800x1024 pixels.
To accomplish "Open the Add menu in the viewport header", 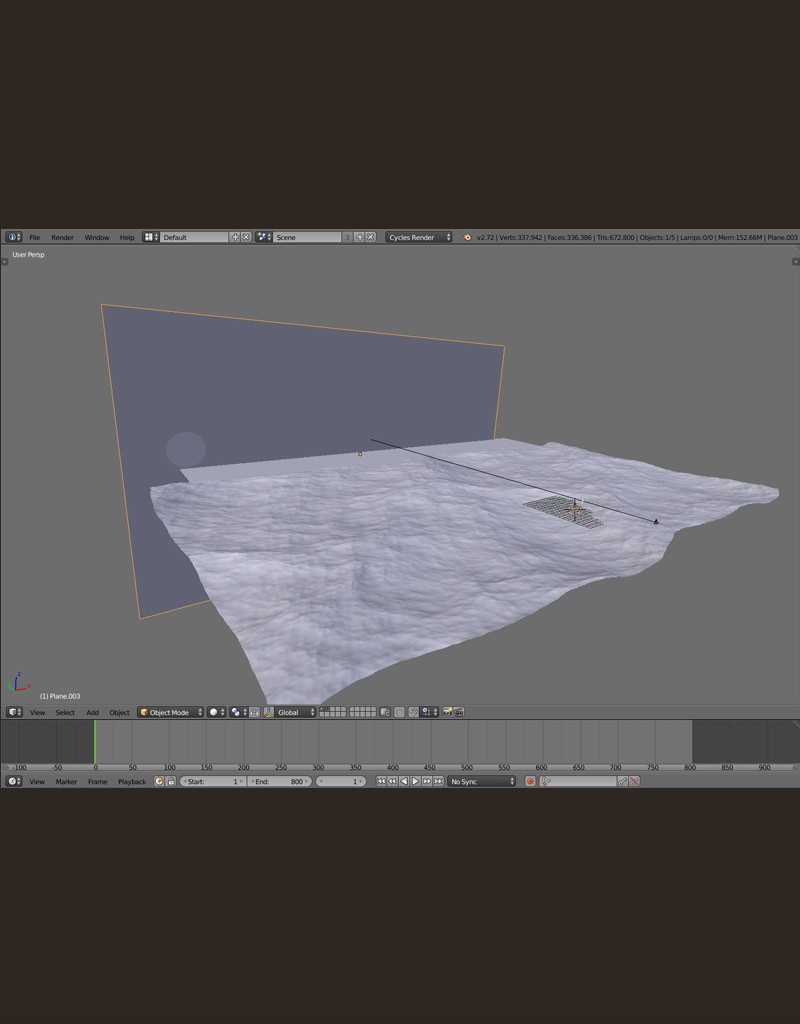I will click(x=92, y=712).
